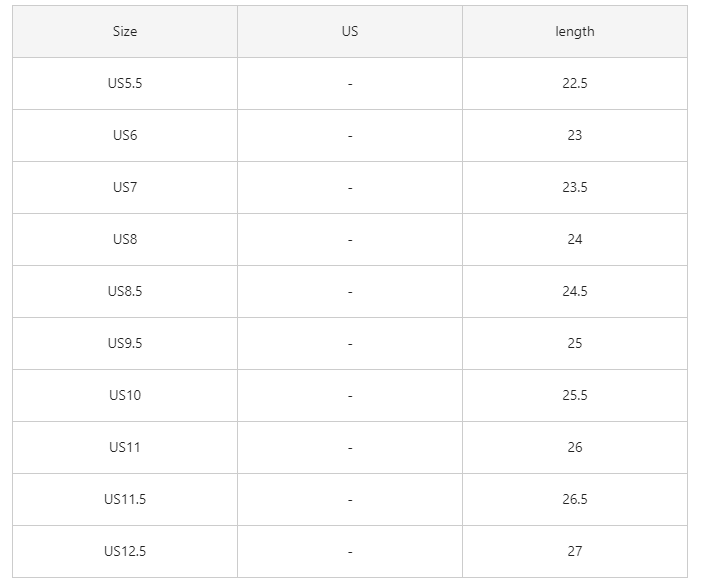Screen dimensions: 701x587
Task: Click the dash in the US10 row
Action: 350,396
